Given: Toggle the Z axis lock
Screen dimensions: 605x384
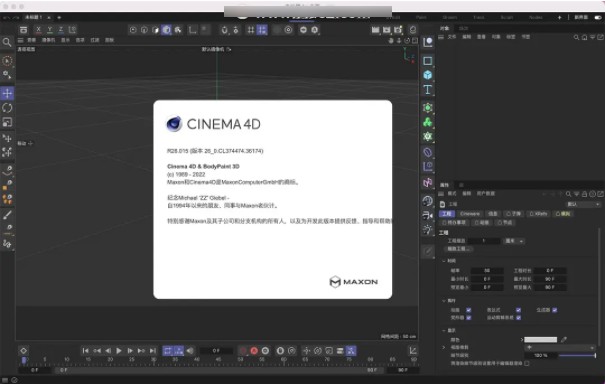Looking at the screenshot, I should coord(61,30).
